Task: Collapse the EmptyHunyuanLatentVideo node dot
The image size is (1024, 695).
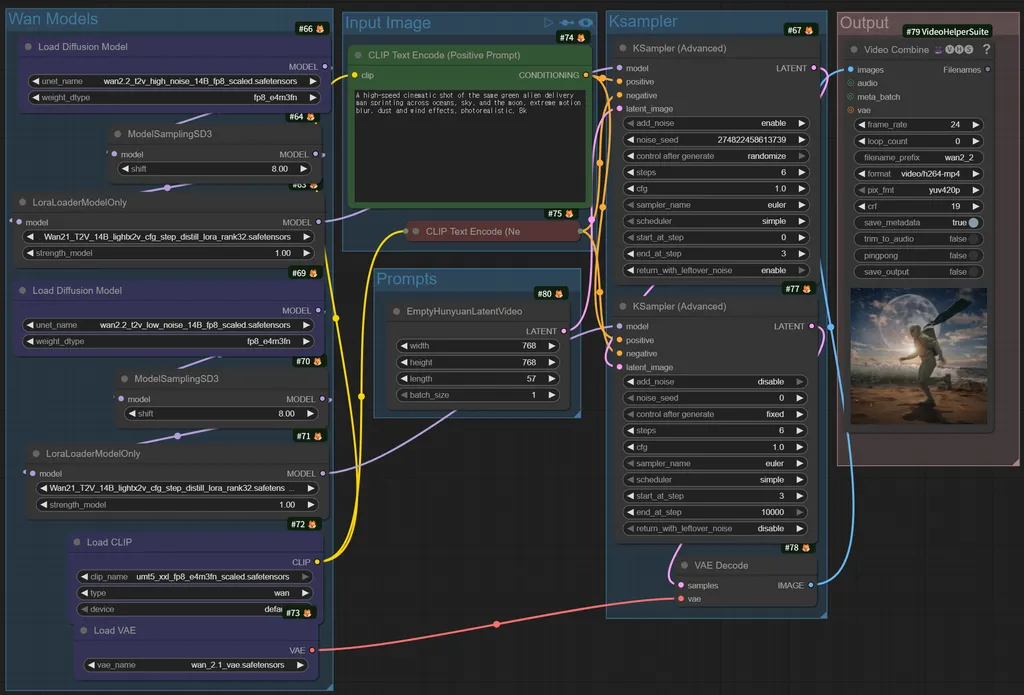Action: point(396,311)
